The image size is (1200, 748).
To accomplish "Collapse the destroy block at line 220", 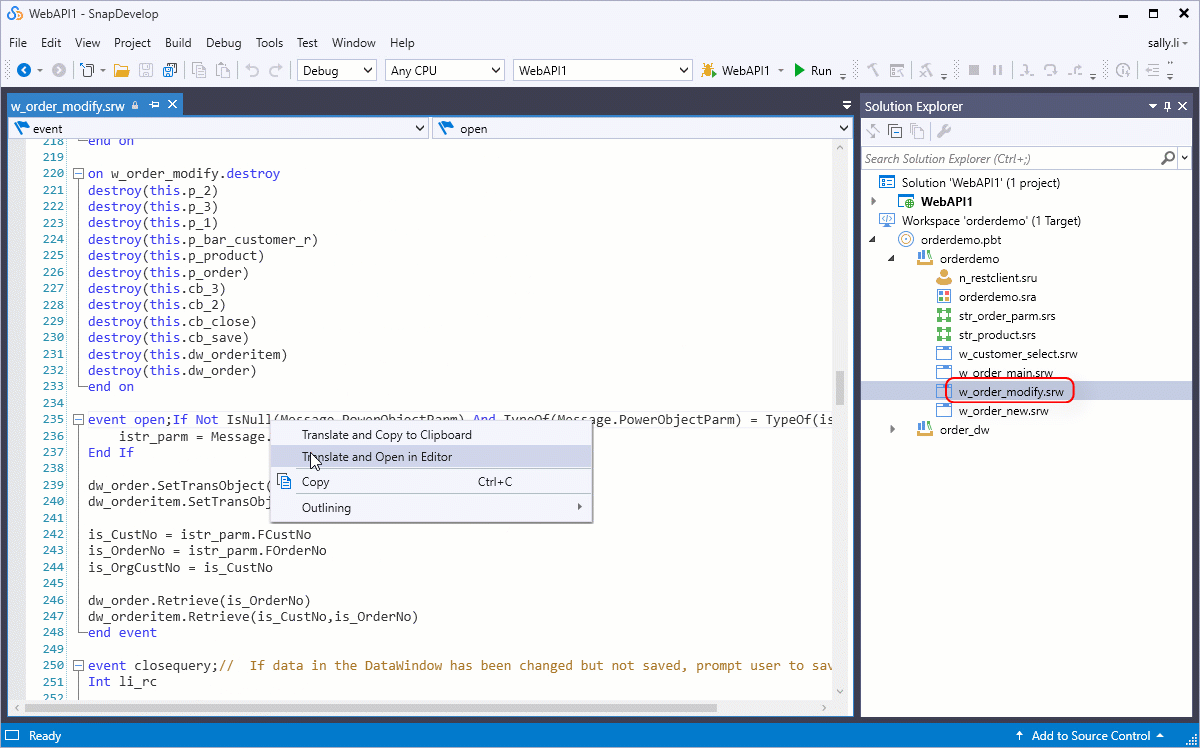I will point(78,174).
